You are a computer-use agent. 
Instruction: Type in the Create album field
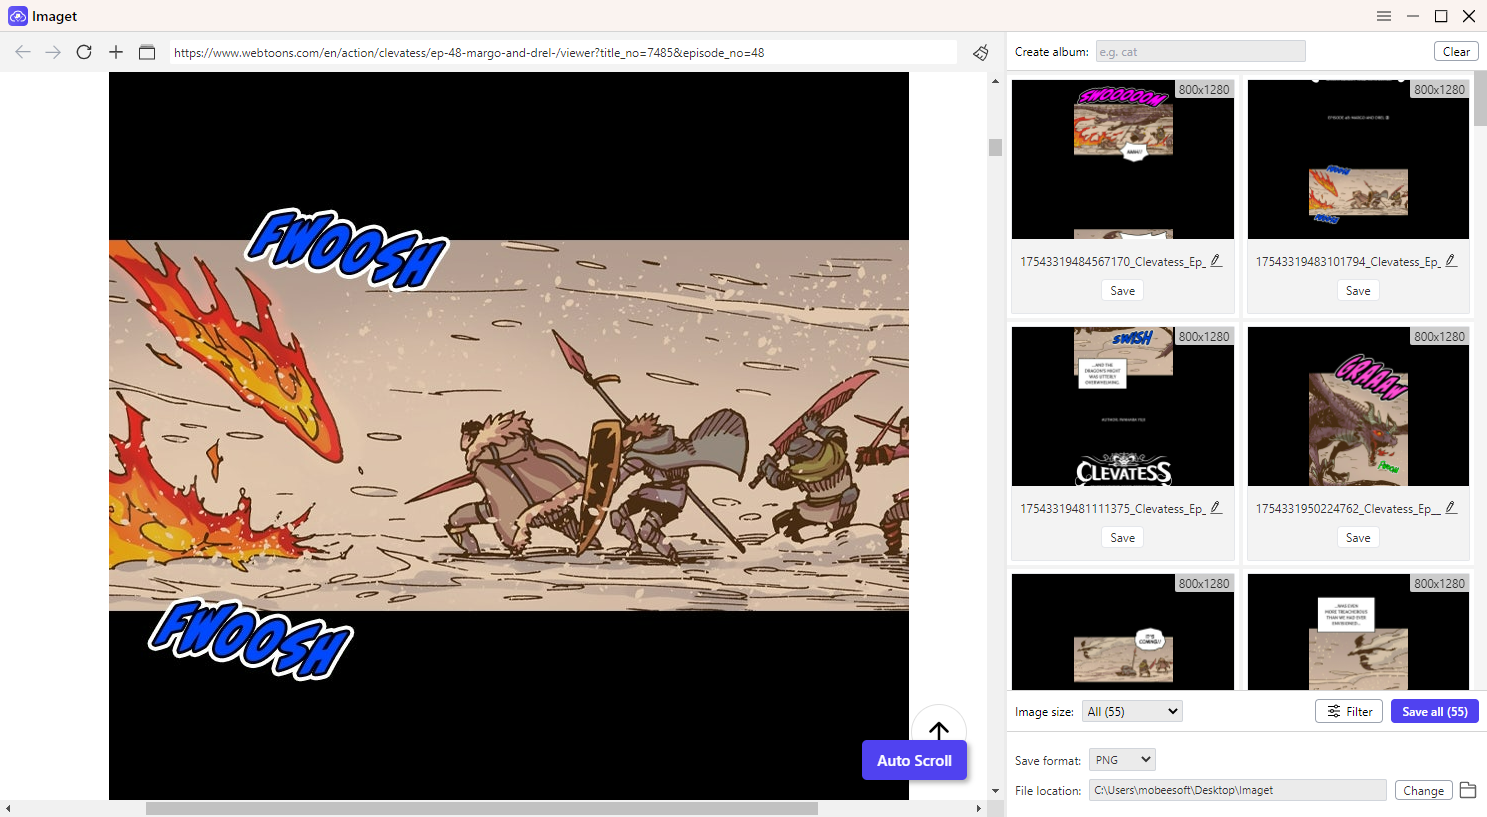[x=1200, y=52]
